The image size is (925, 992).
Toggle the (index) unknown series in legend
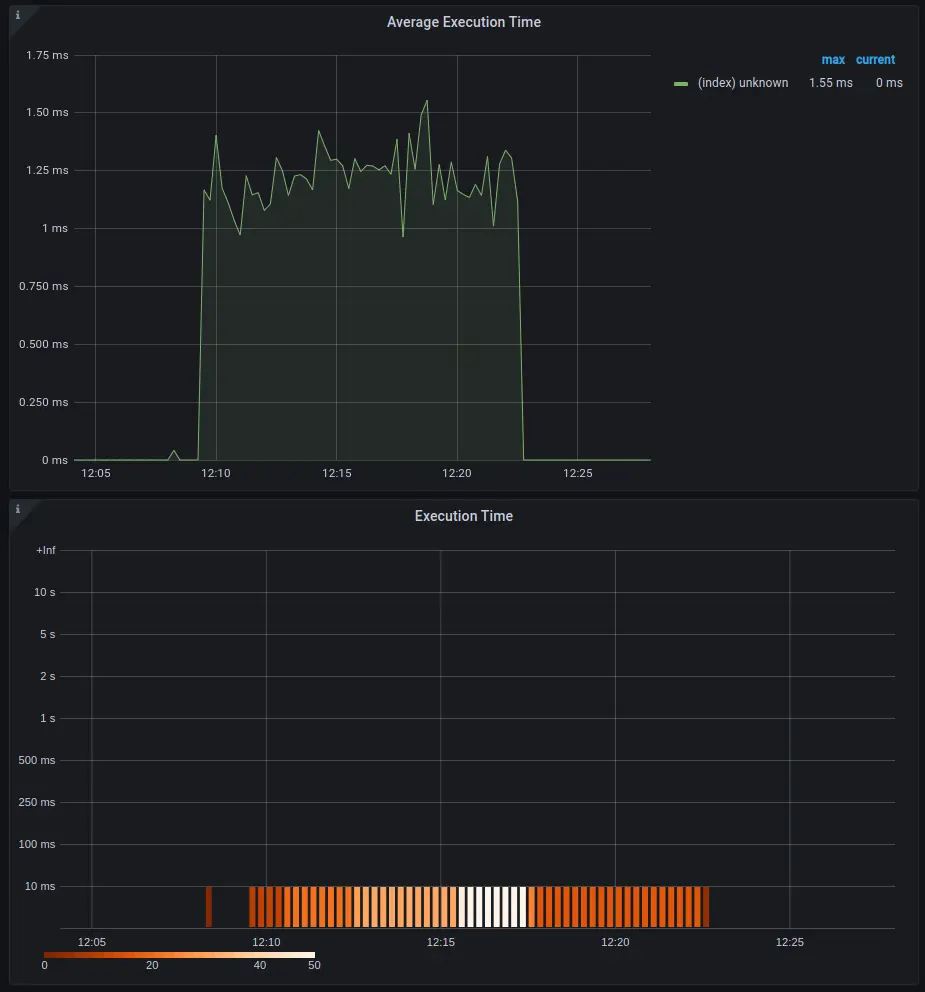click(742, 83)
